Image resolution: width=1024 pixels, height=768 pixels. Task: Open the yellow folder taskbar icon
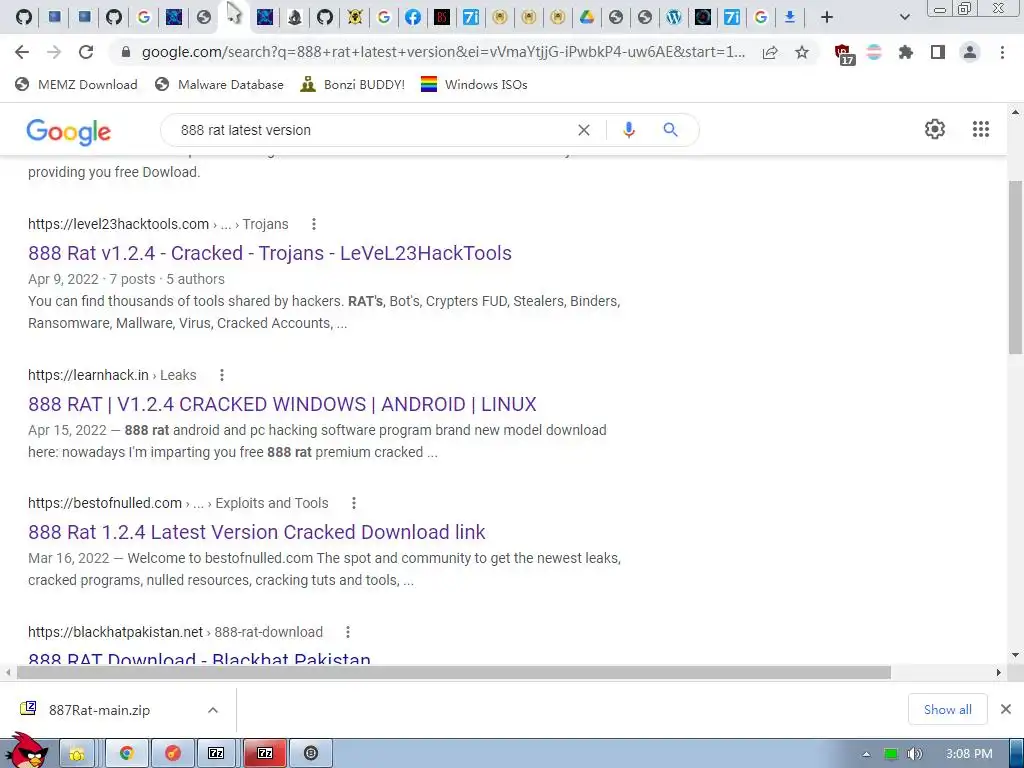point(77,753)
